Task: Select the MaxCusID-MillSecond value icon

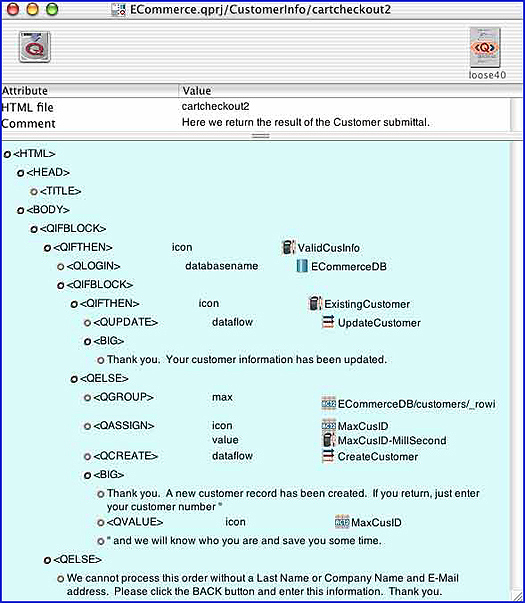Action: click(x=328, y=440)
